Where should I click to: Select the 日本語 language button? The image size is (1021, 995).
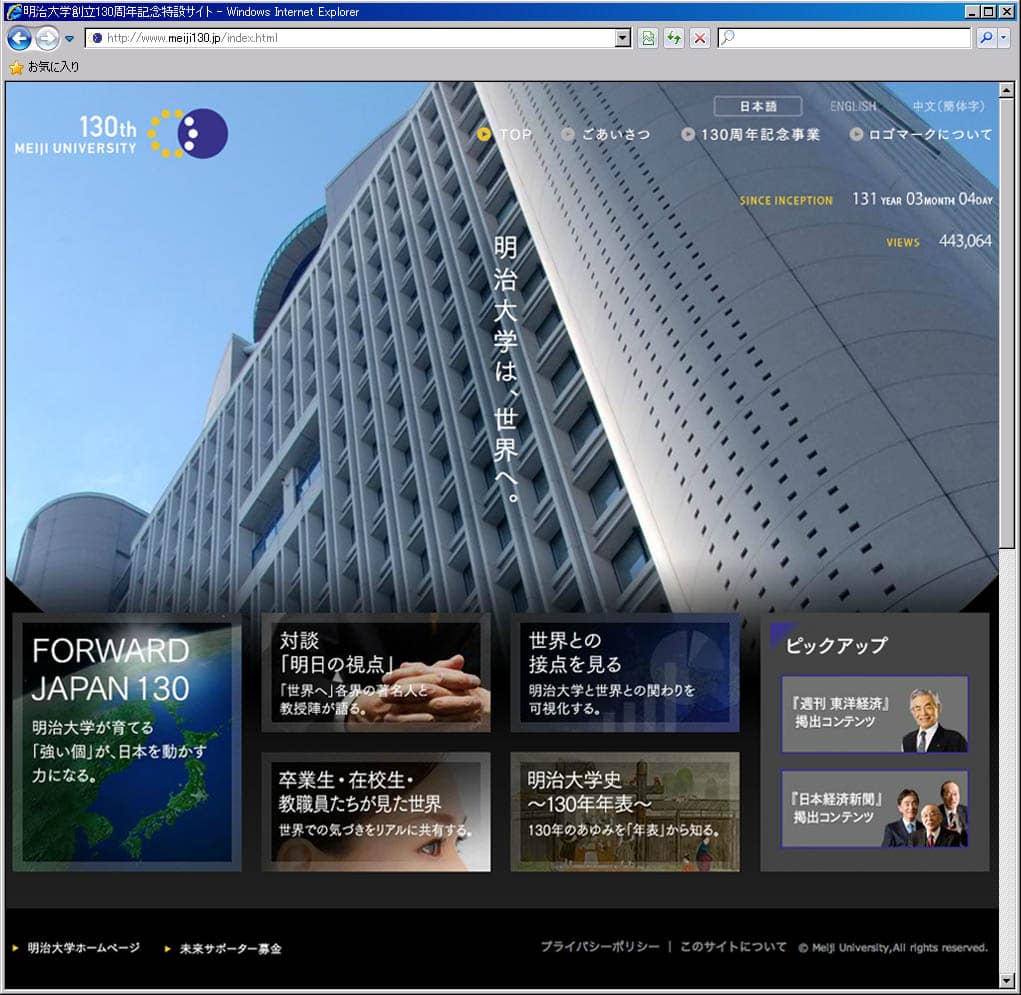pyautogui.click(x=758, y=106)
